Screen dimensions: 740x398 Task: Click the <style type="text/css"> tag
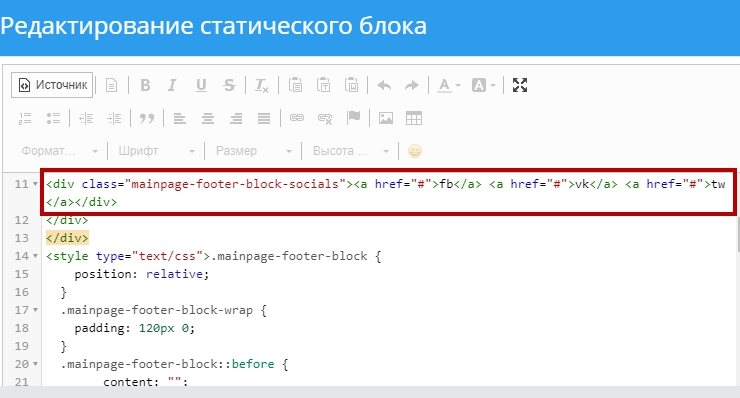[127, 256]
